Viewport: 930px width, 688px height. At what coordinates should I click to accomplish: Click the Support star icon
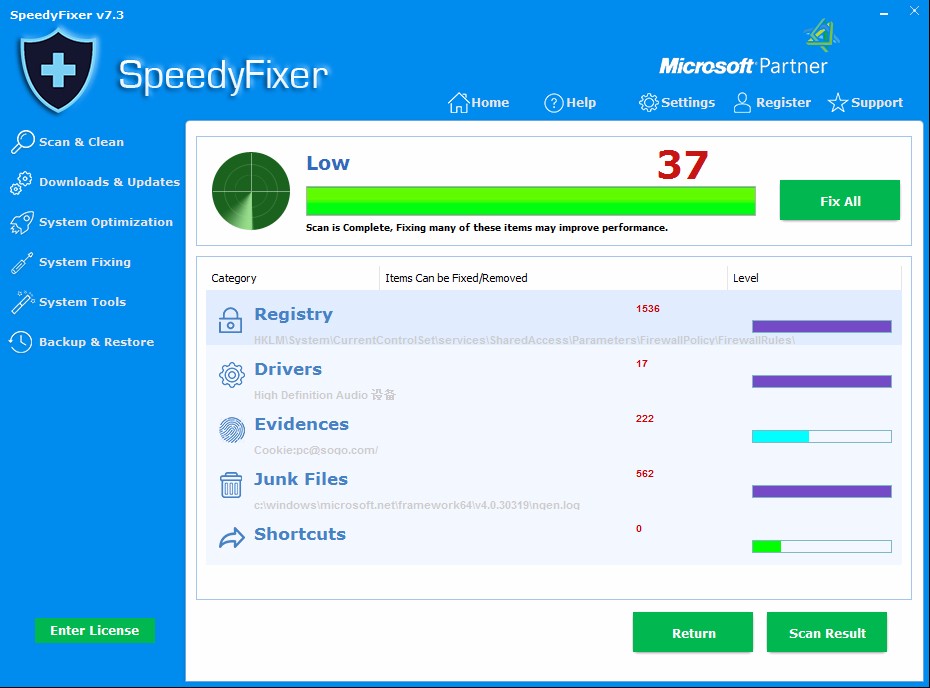[x=837, y=103]
